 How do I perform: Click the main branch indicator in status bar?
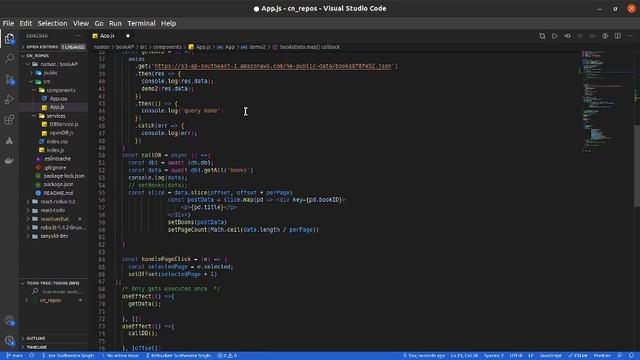[x=15, y=356]
